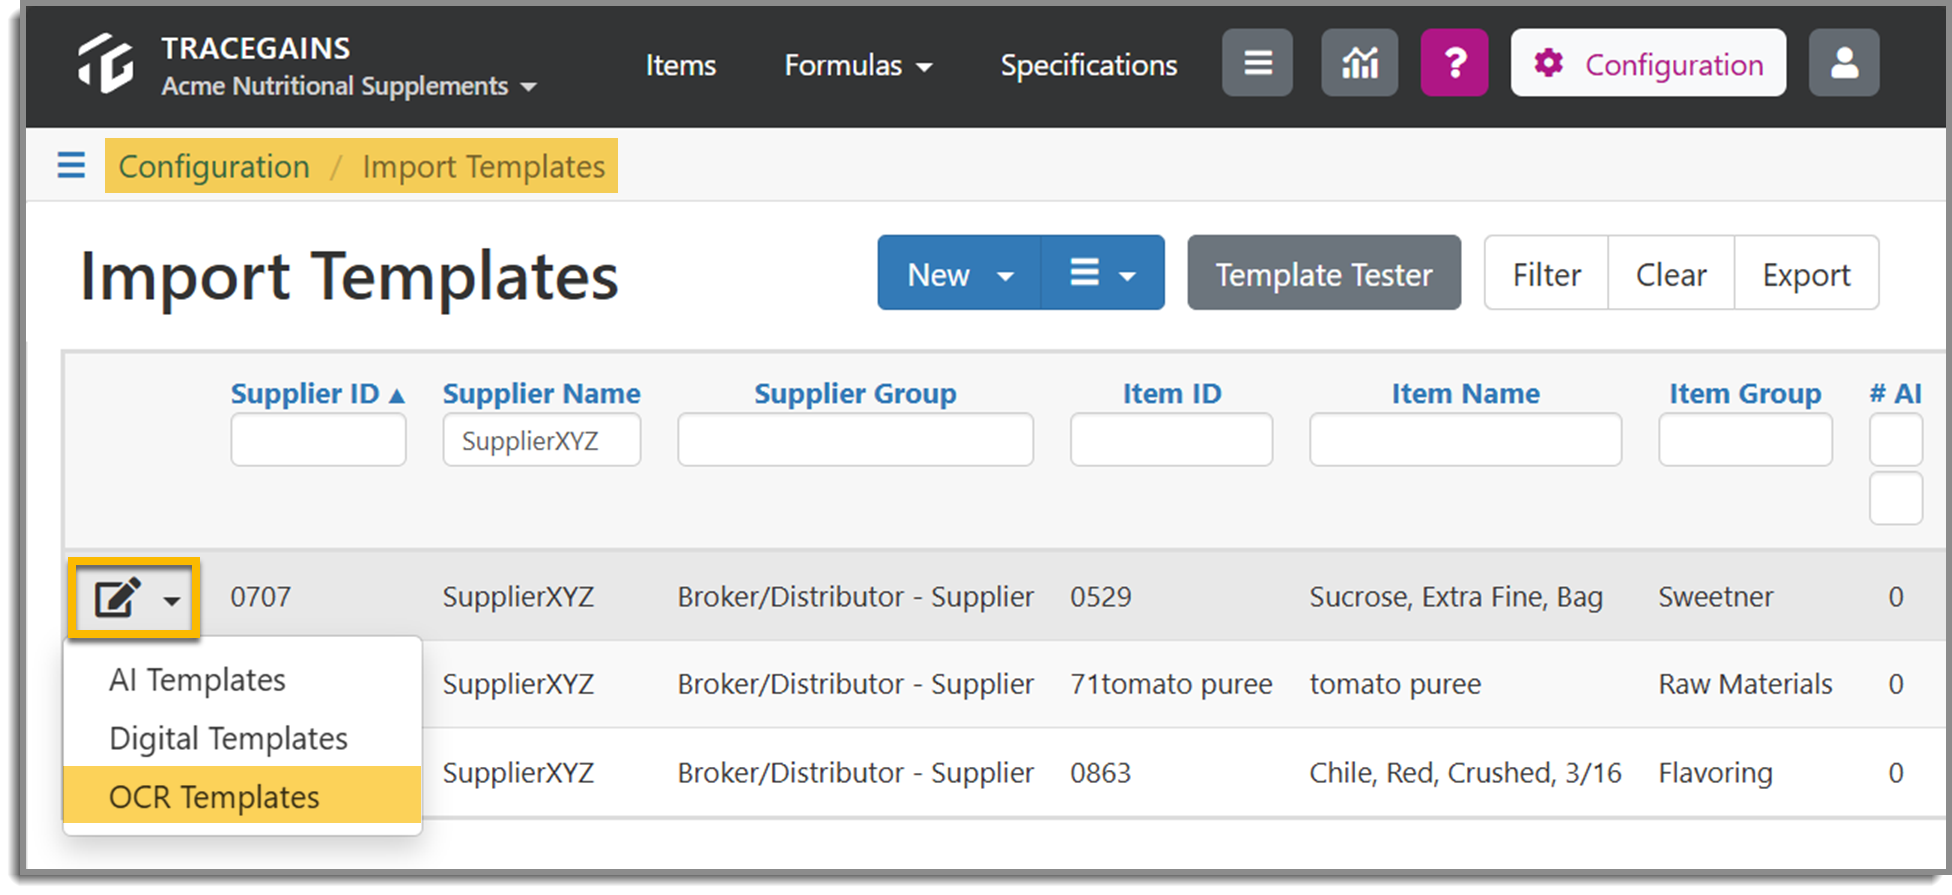The width and height of the screenshot is (1952, 895).
Task: Expand the Formulas menu
Action: [x=858, y=65]
